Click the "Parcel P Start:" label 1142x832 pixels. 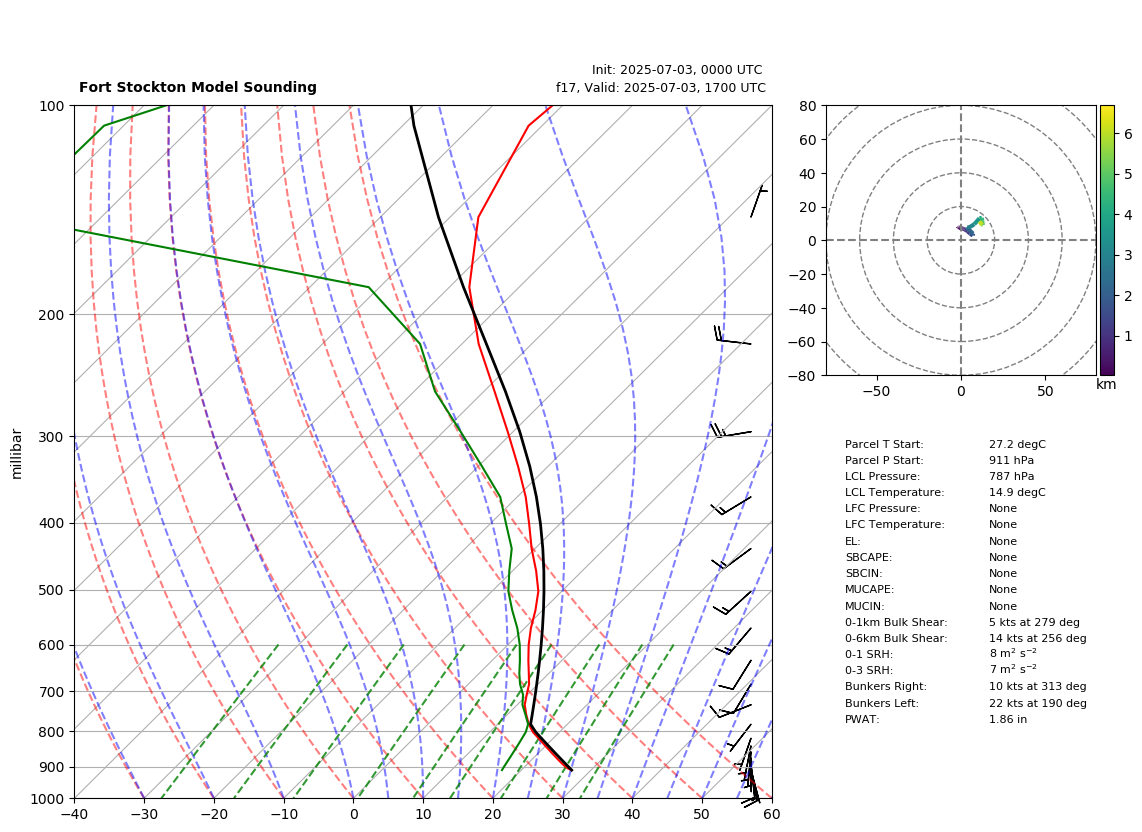[884, 460]
